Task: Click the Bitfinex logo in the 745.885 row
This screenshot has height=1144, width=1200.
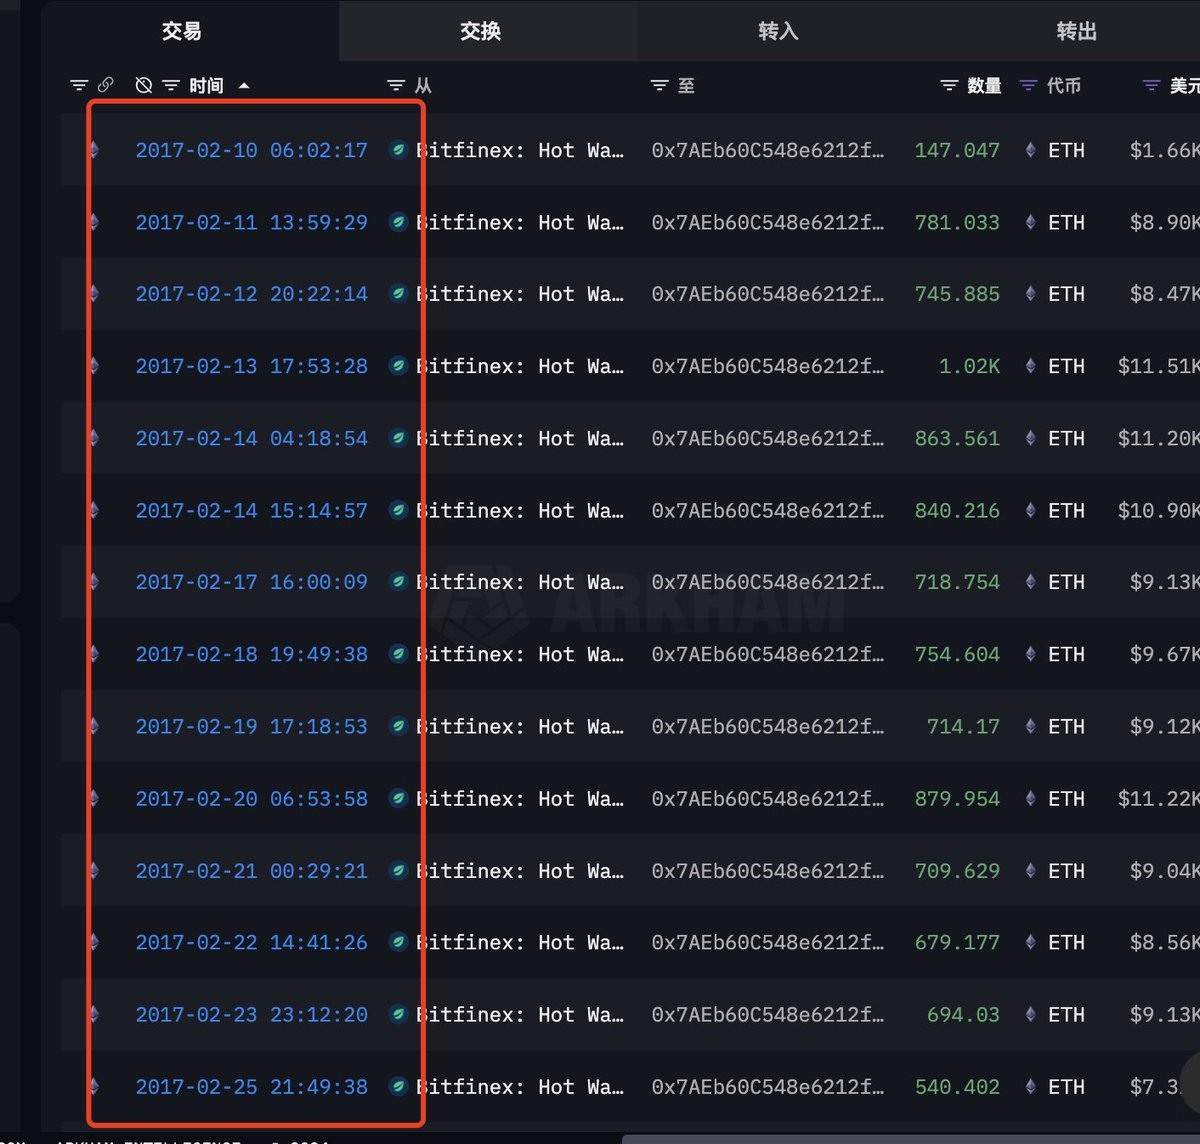Action: (398, 294)
